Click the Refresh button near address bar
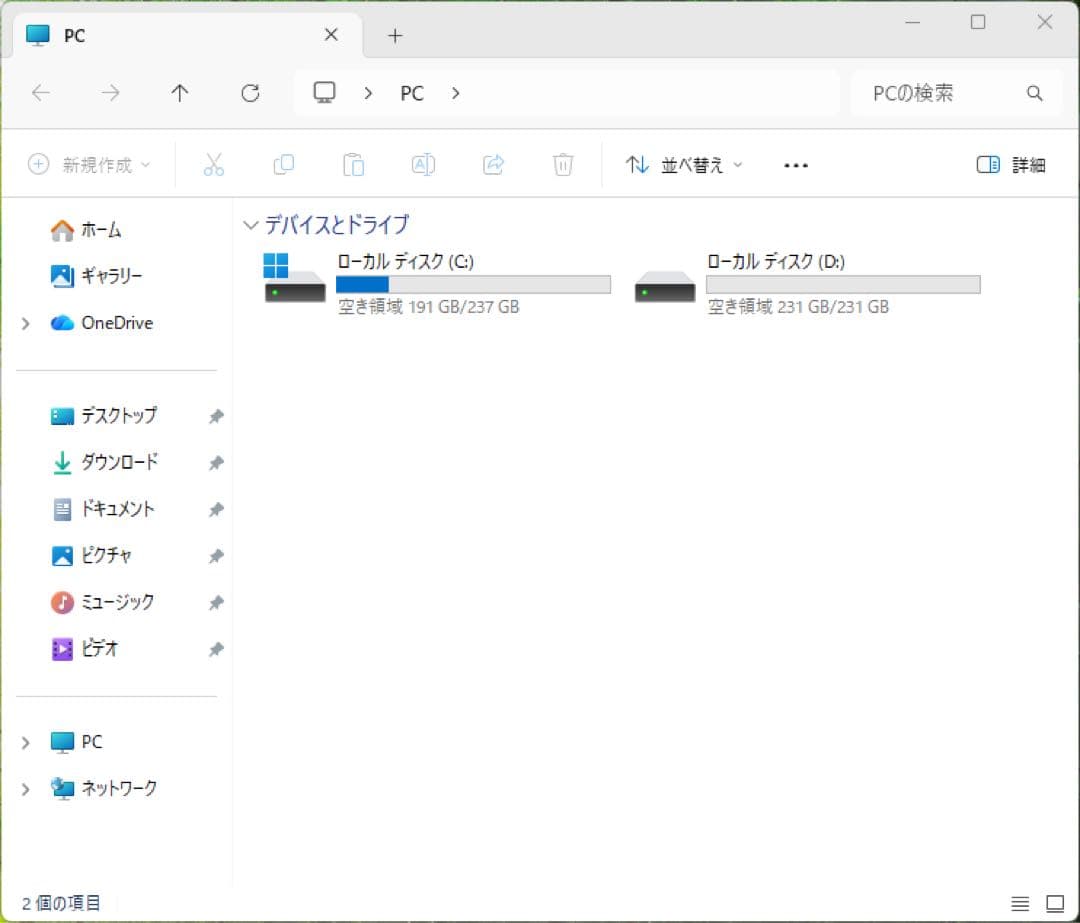 (250, 93)
